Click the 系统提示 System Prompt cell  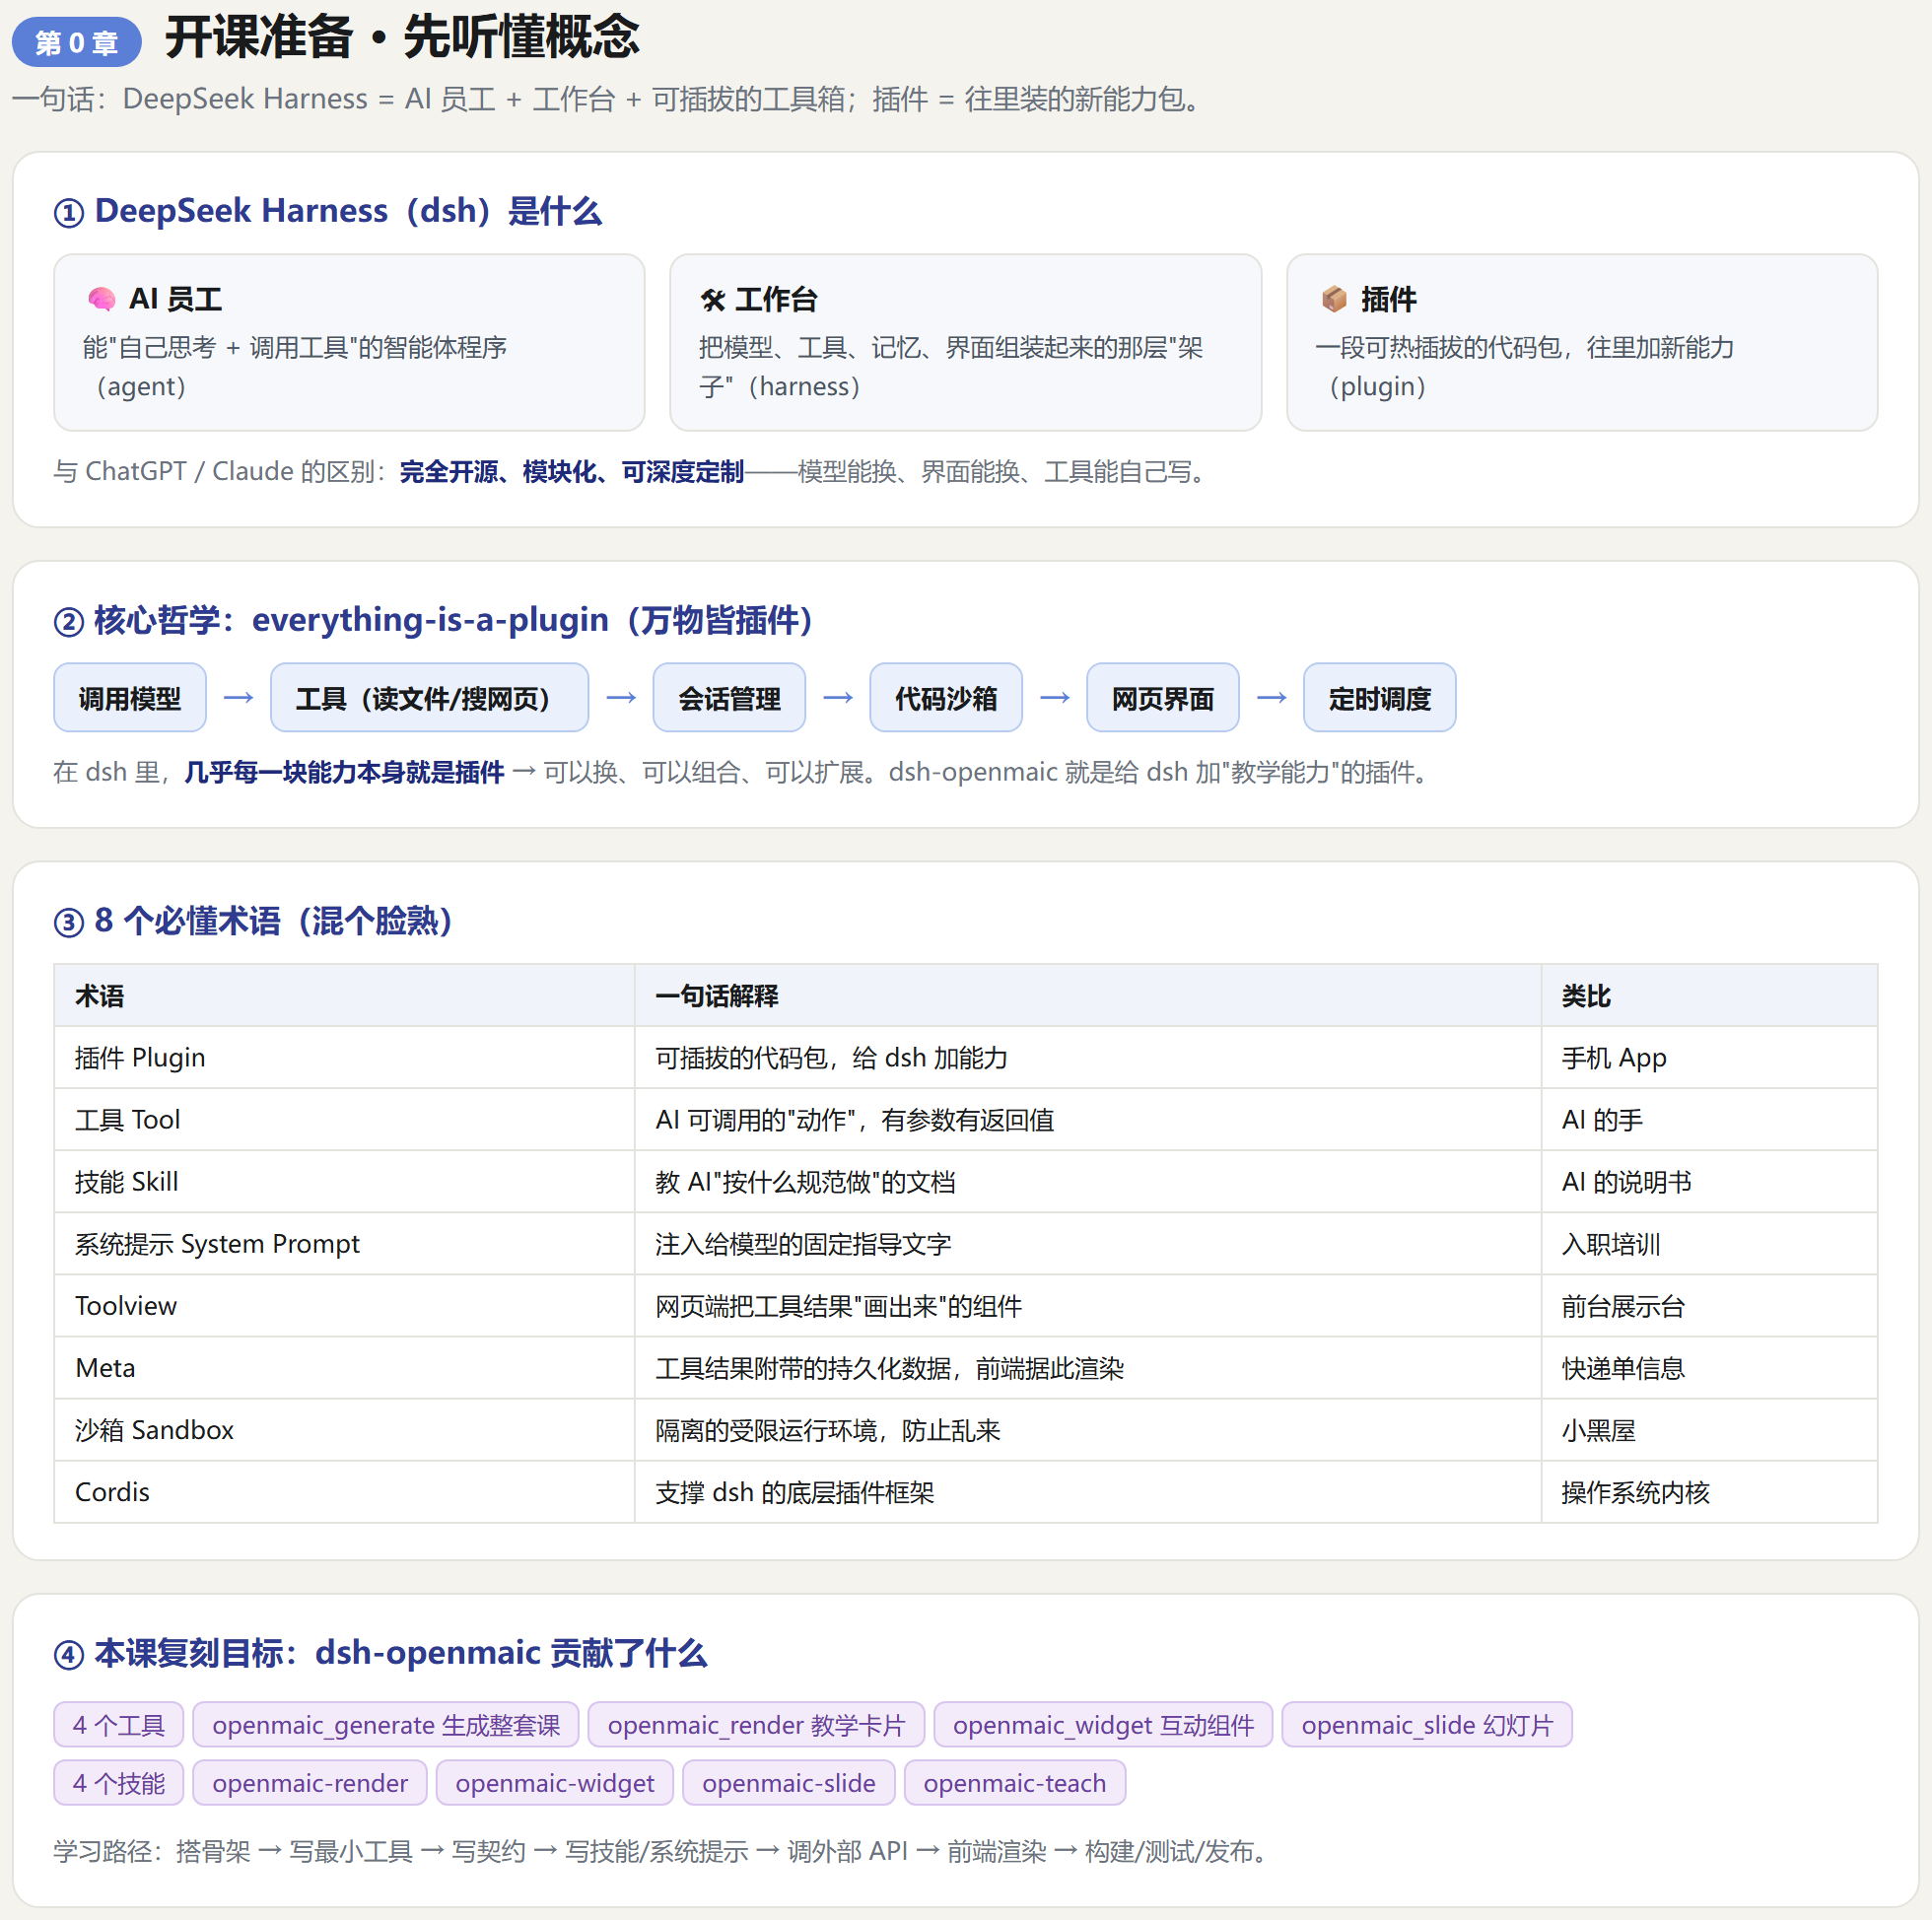pos(344,1244)
